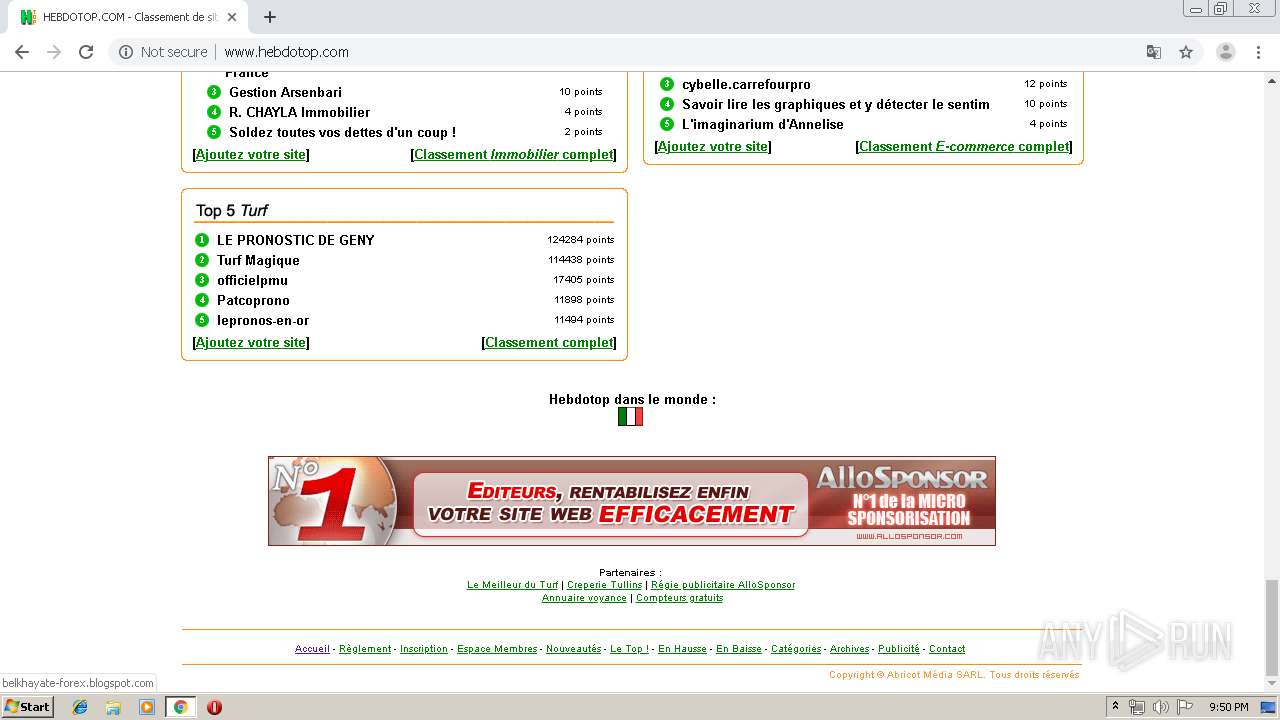Go to Accueil in footer menu
1280x720 pixels.
click(312, 649)
